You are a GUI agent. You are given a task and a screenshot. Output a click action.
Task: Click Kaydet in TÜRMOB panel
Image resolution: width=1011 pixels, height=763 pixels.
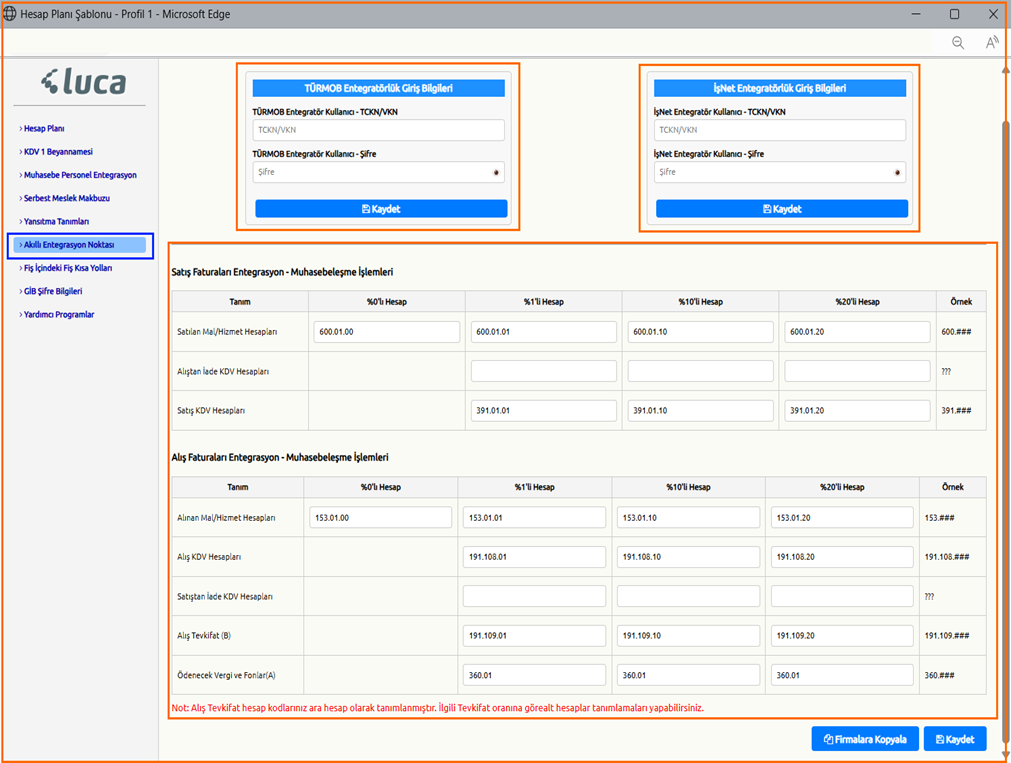coord(381,208)
